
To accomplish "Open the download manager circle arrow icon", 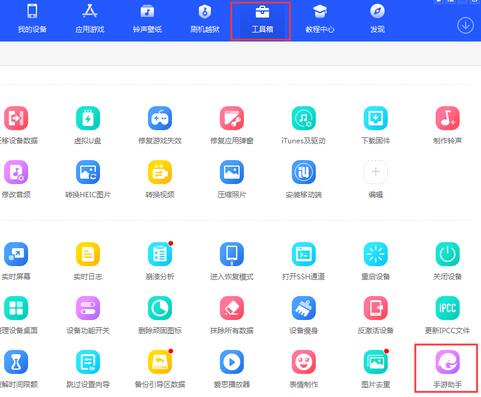I will [x=465, y=25].
